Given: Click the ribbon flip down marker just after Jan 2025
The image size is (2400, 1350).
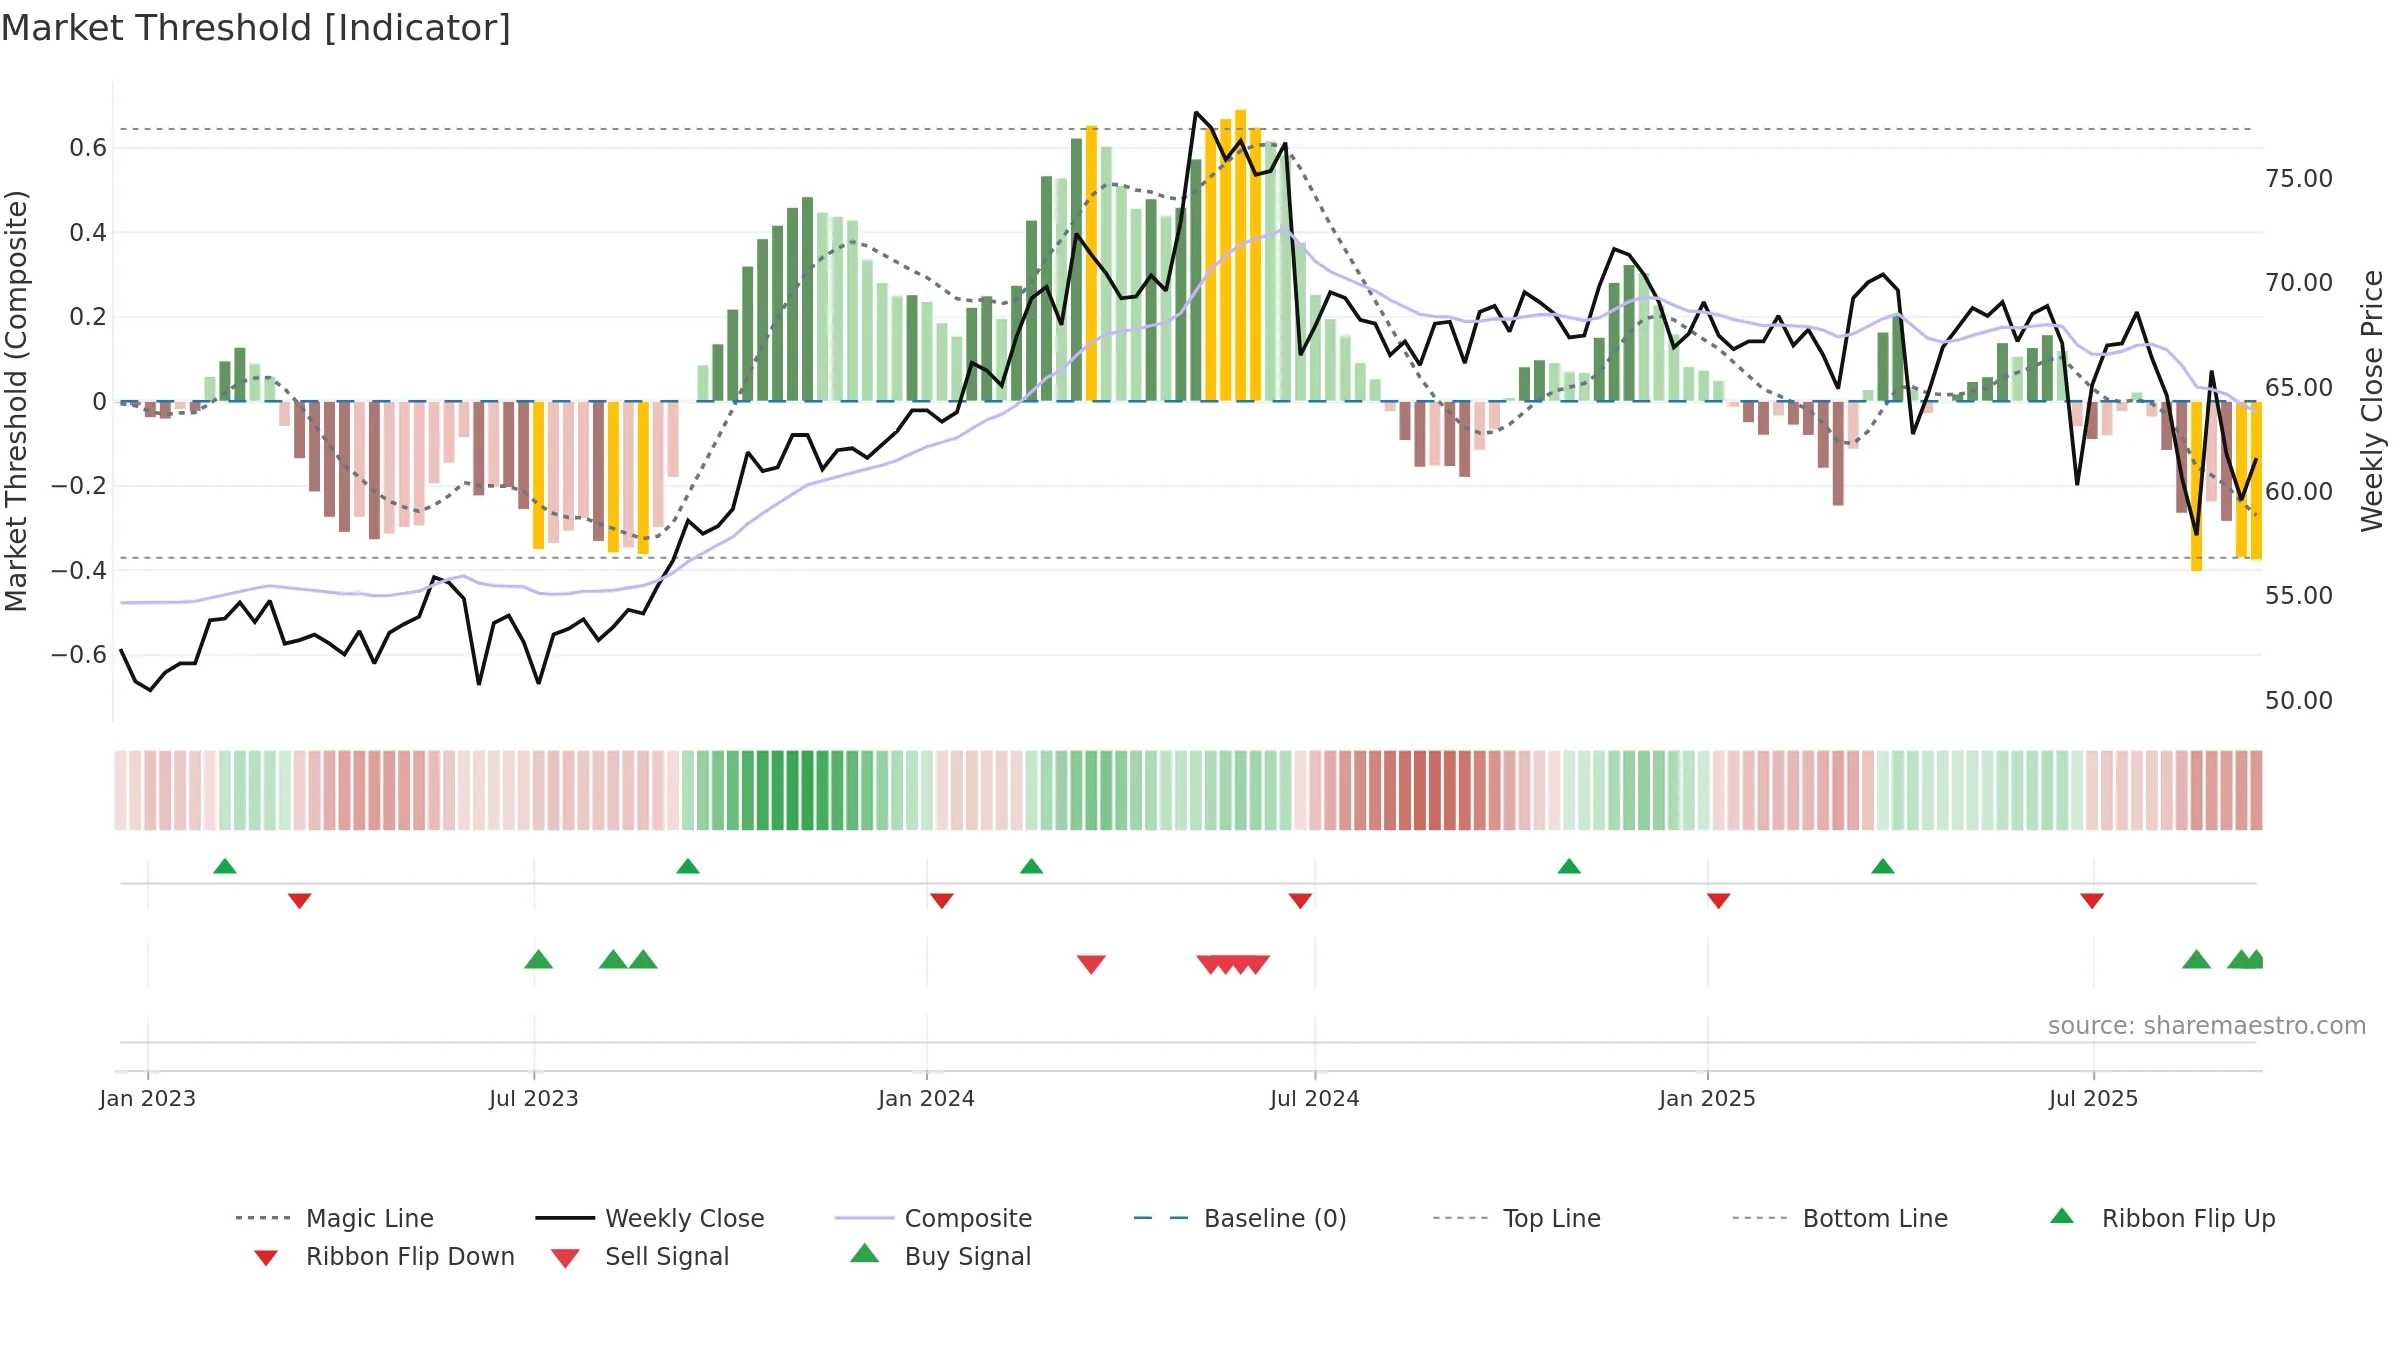Looking at the screenshot, I should point(1719,901).
